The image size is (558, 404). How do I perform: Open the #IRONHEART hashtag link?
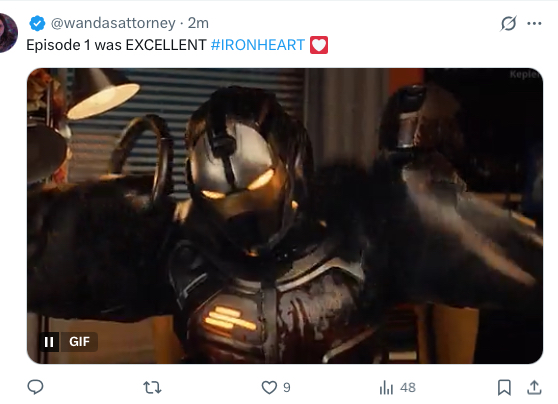tap(258, 45)
